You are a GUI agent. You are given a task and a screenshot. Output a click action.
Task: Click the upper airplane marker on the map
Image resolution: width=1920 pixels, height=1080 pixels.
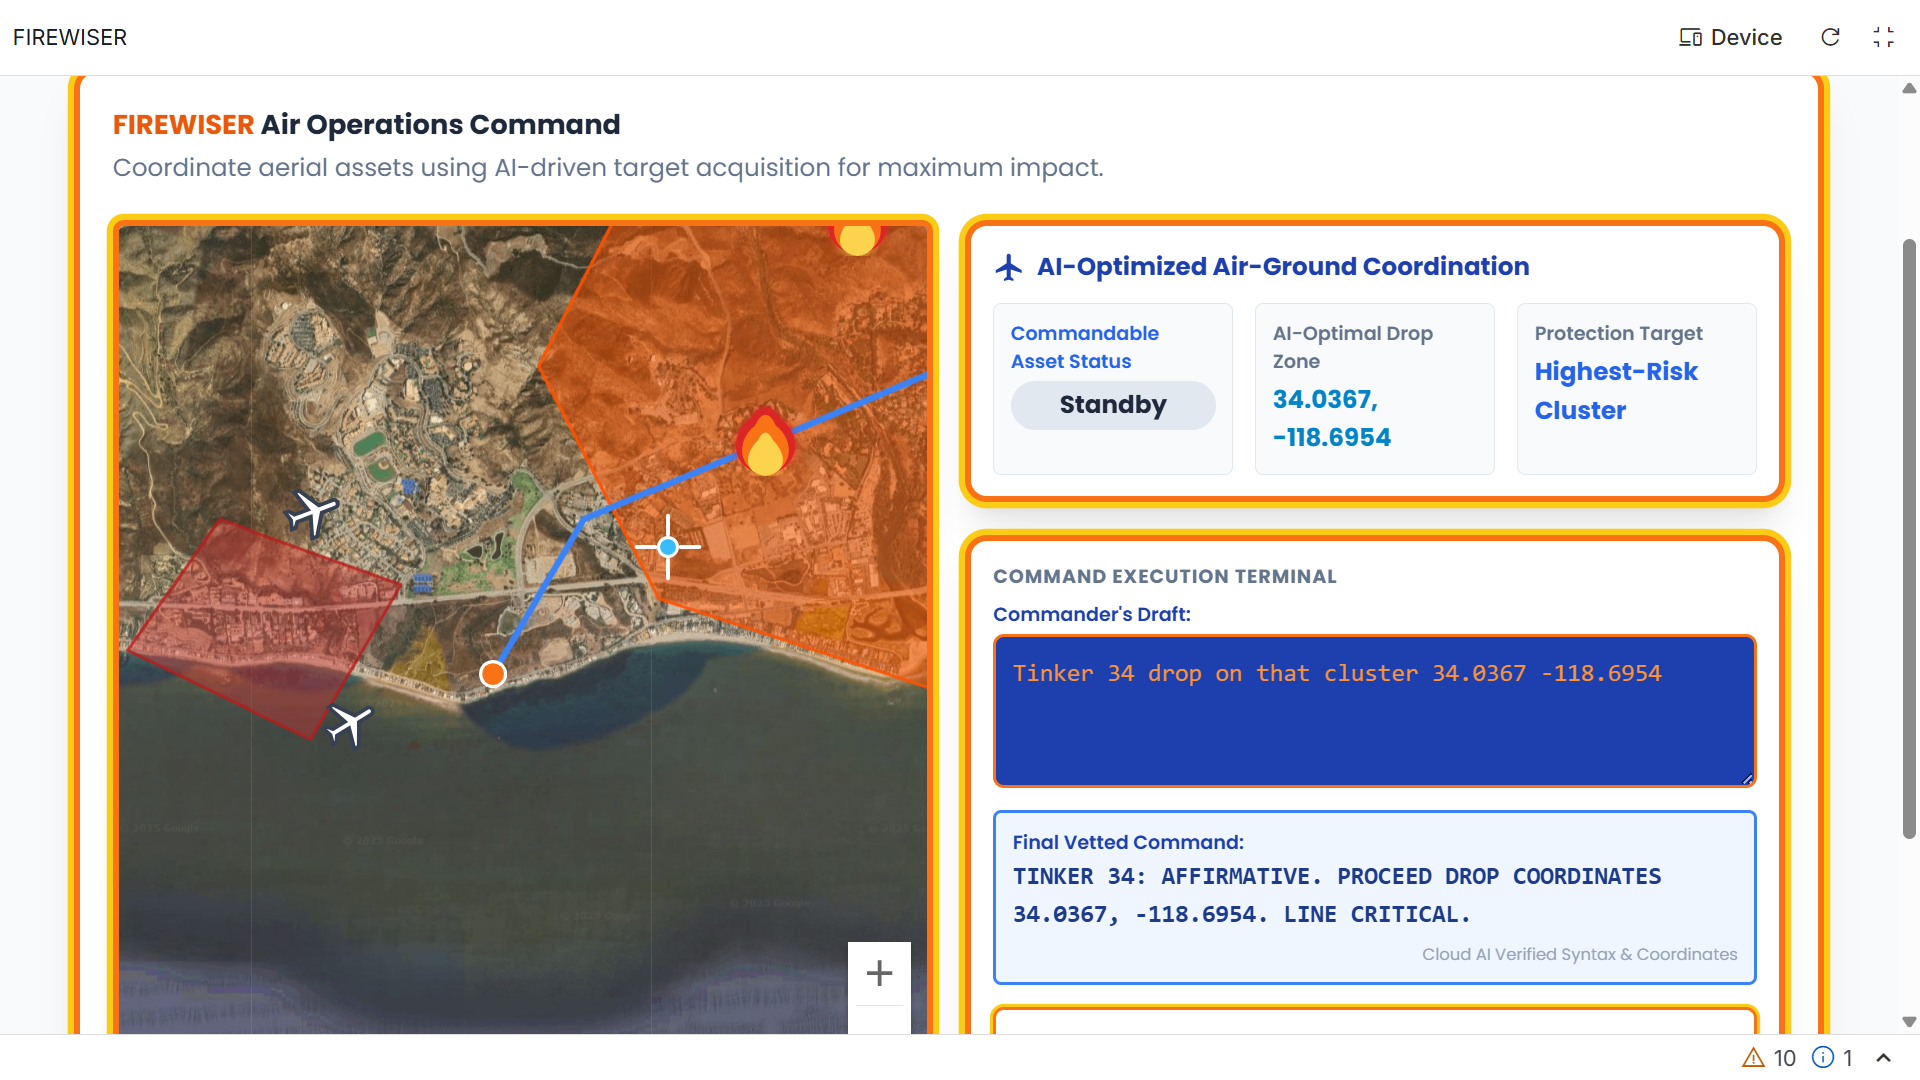pos(312,513)
